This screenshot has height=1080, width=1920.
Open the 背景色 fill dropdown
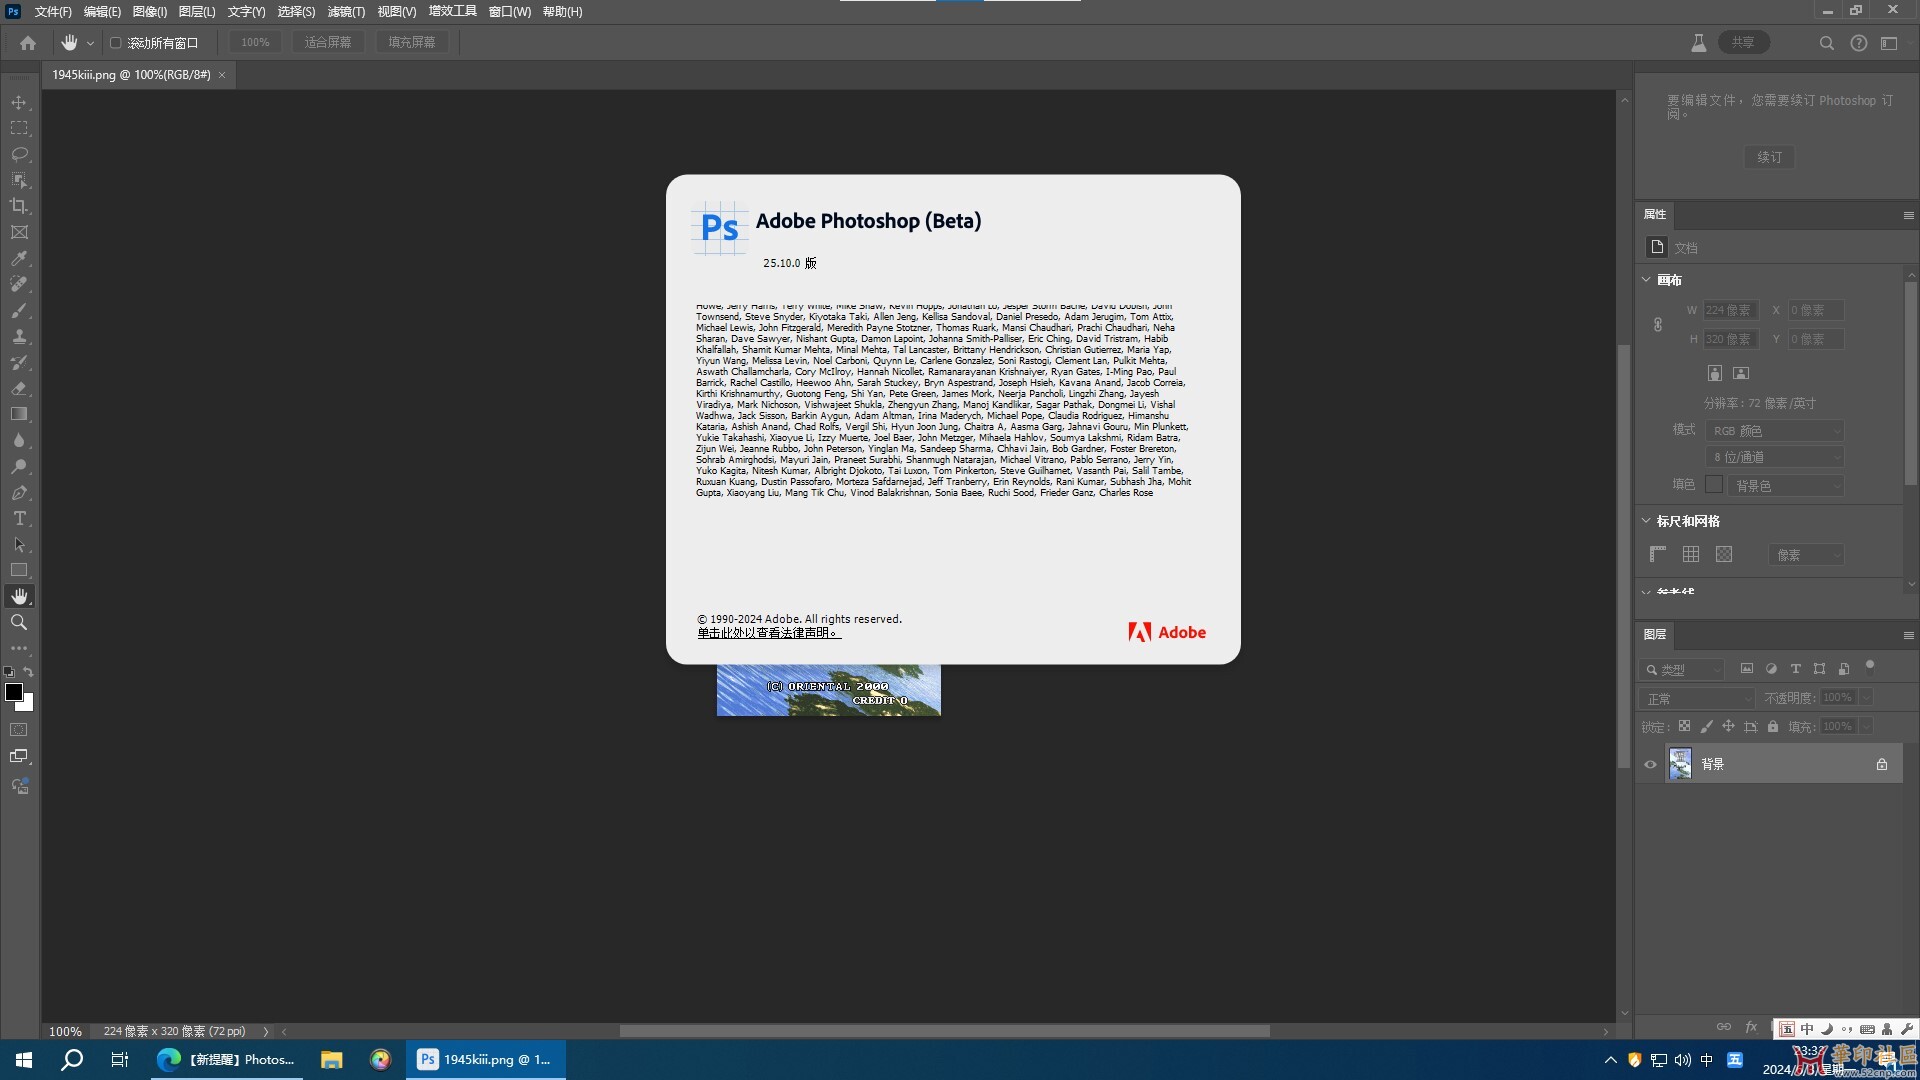[1786, 486]
